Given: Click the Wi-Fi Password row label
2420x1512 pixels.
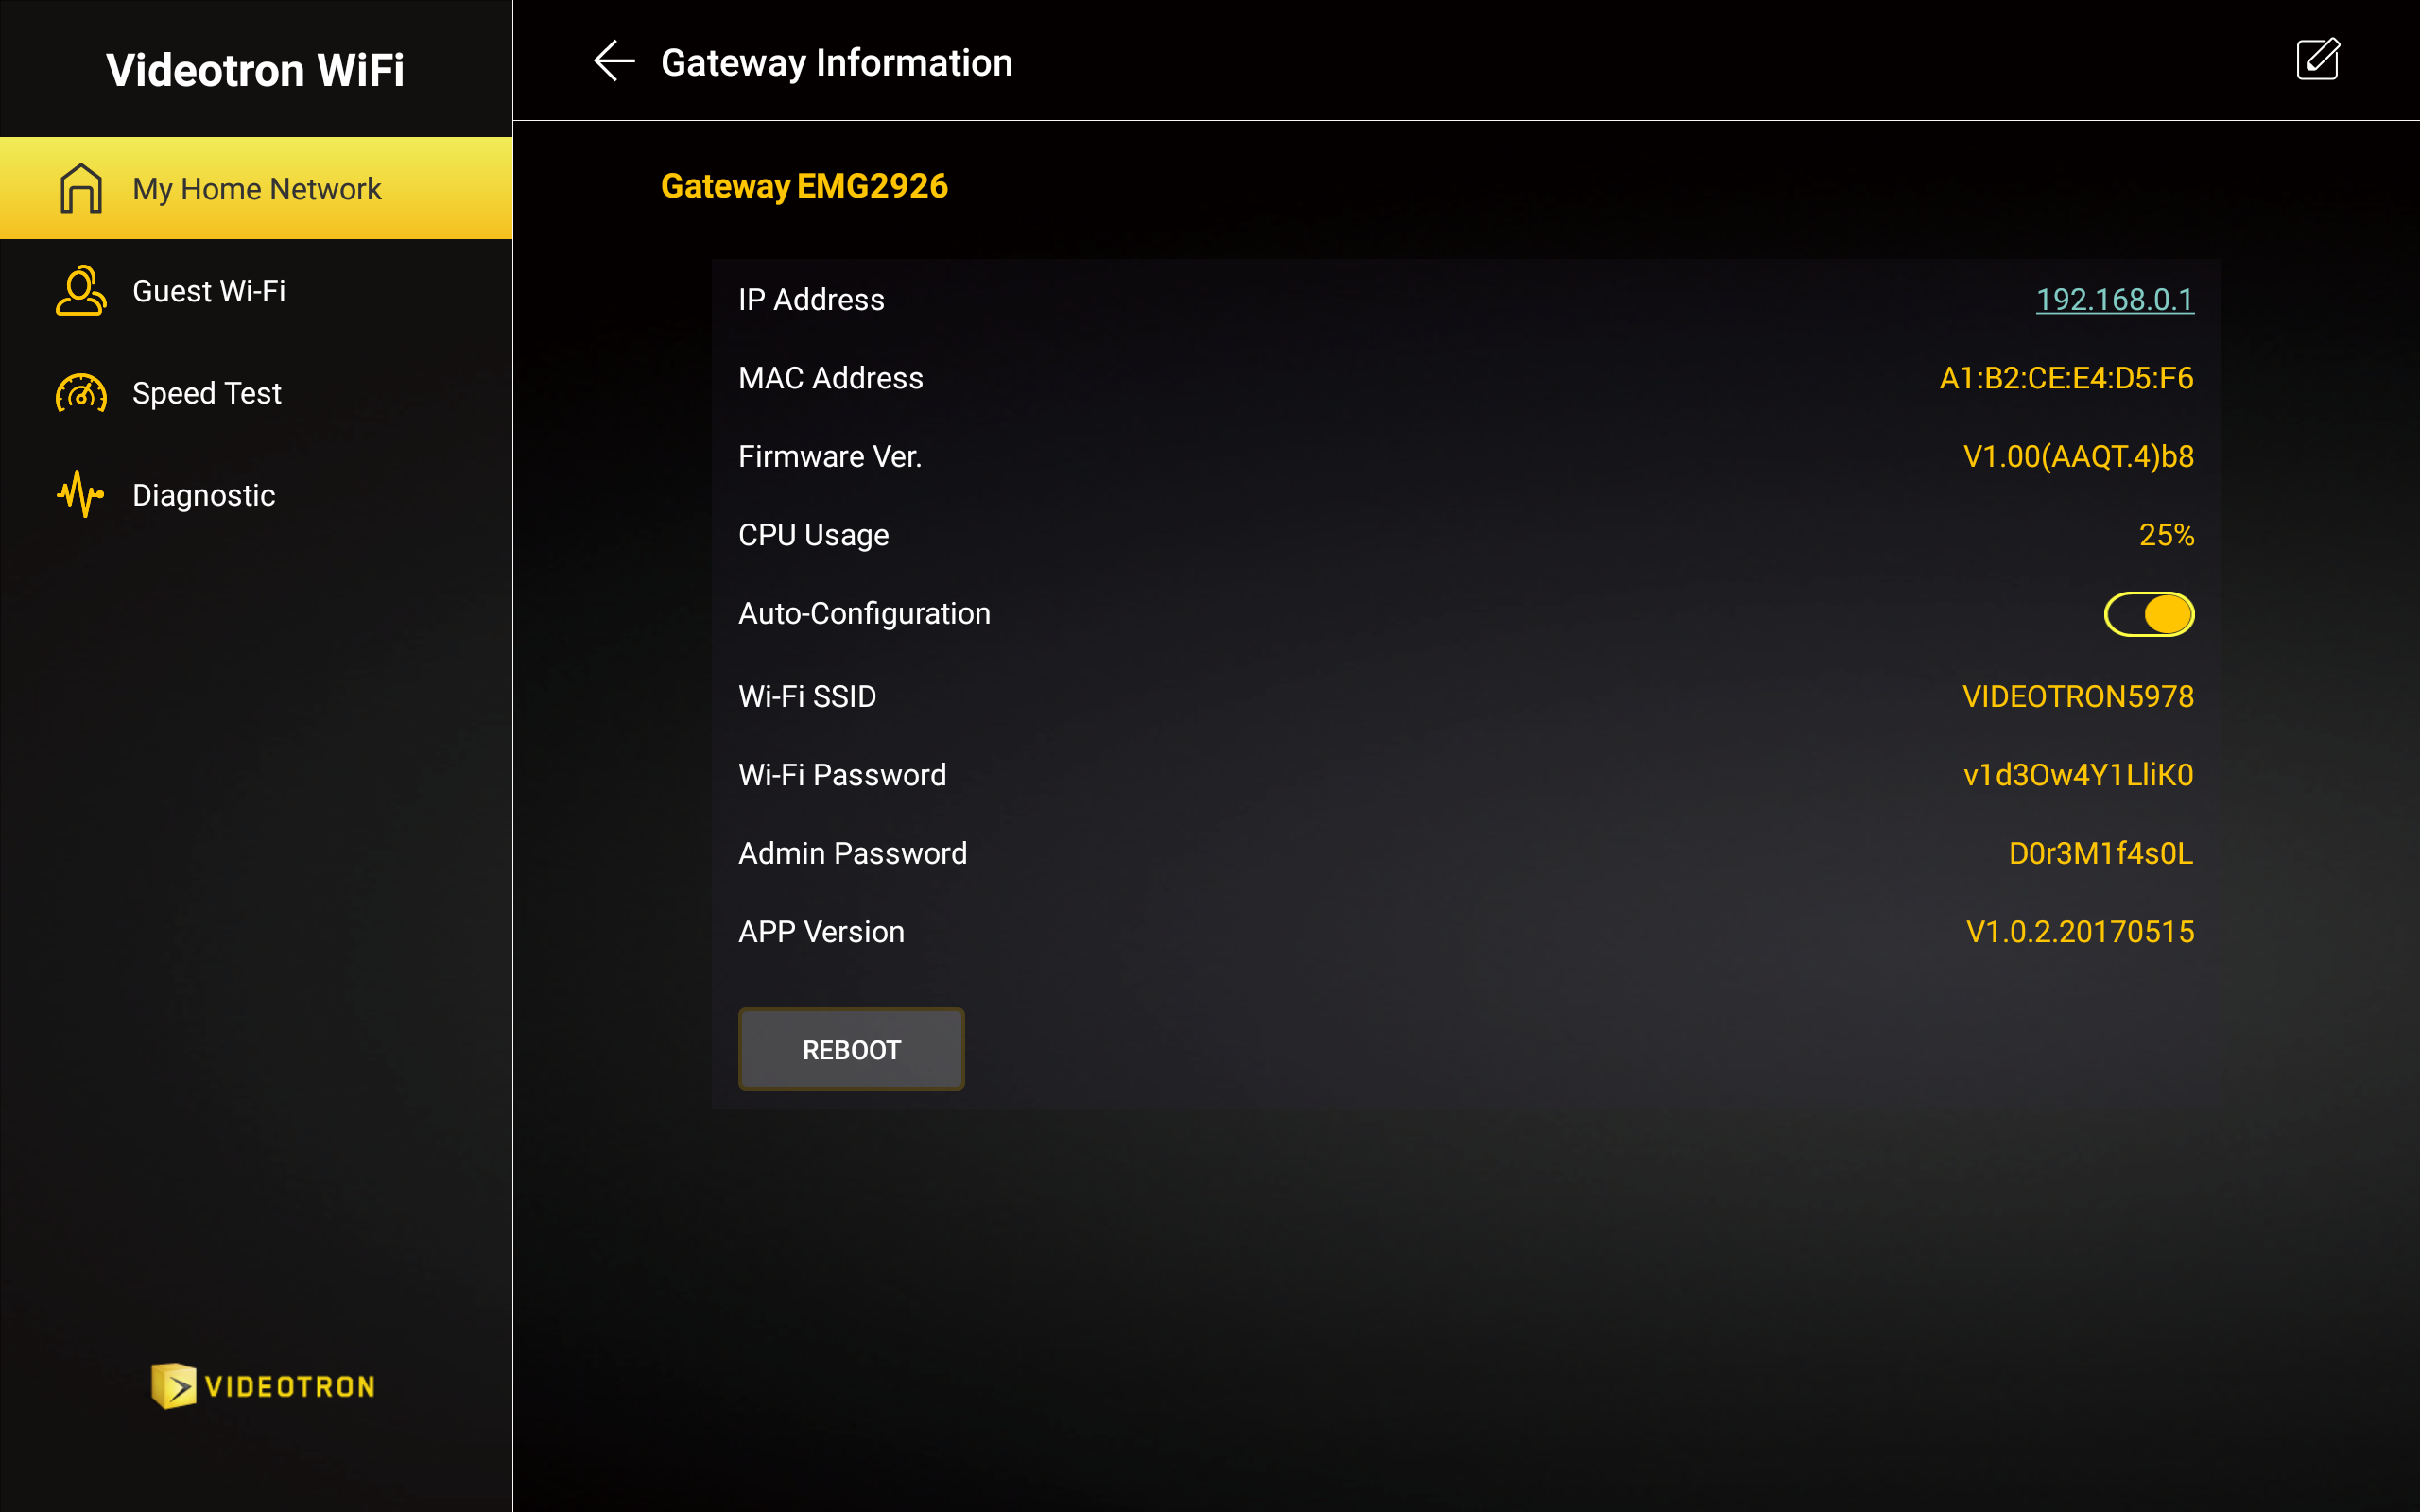Looking at the screenshot, I should (842, 775).
